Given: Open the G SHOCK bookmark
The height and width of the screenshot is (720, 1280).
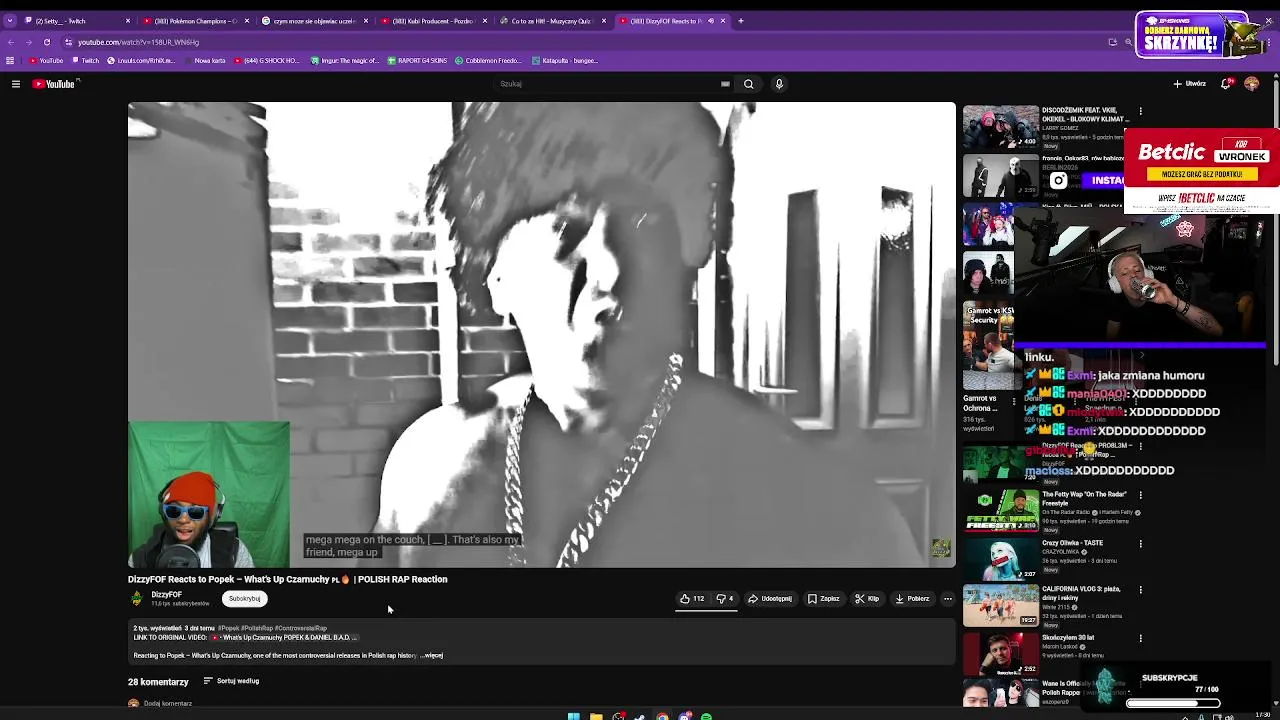Looking at the screenshot, I should (x=267, y=61).
